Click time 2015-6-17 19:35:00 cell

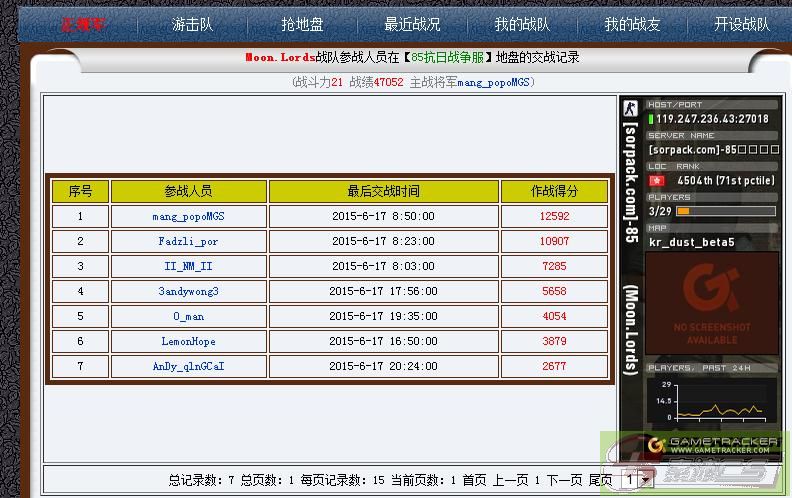(383, 316)
